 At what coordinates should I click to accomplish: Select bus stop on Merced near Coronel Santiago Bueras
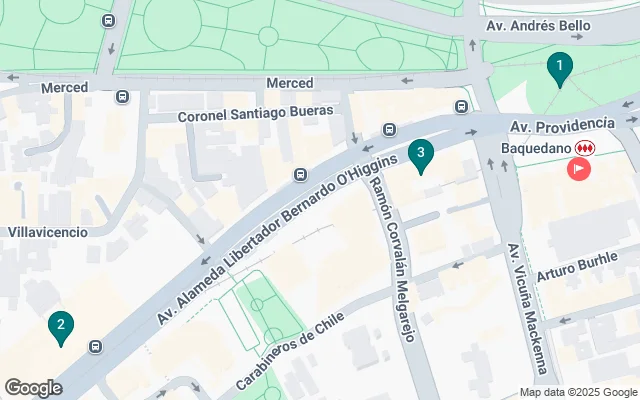point(122,97)
